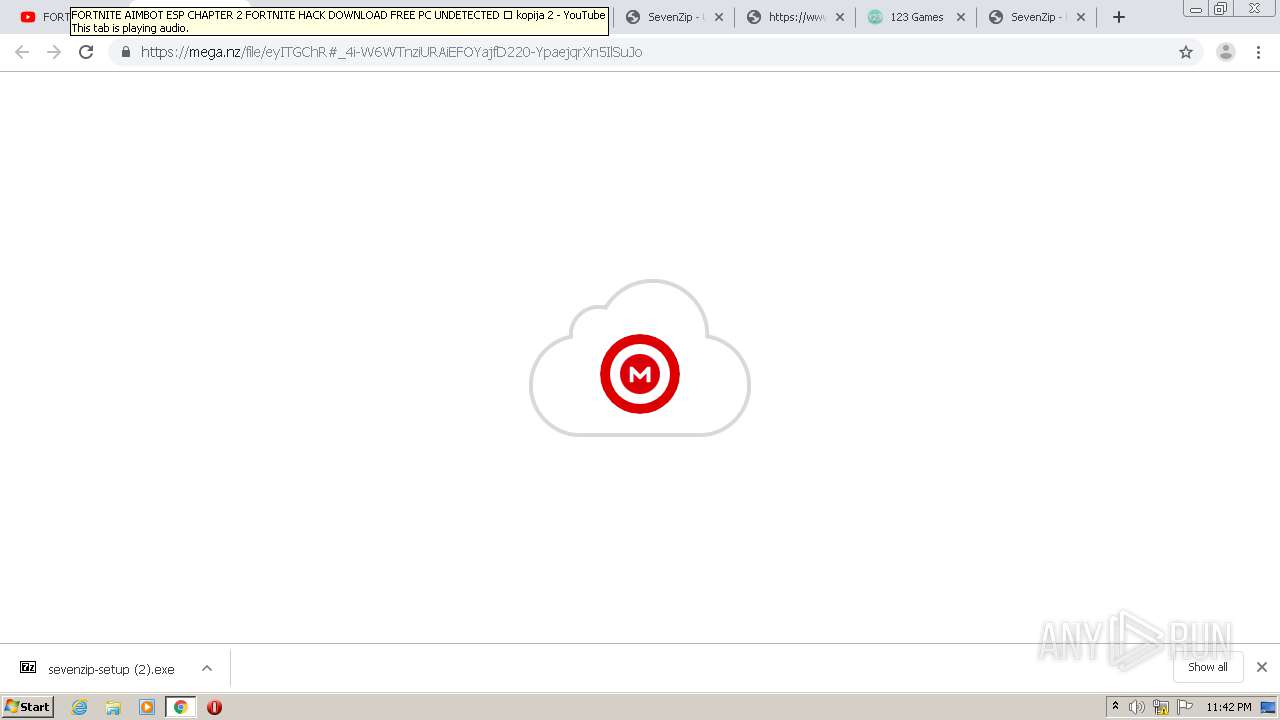Open Windows Media Player from taskbar
This screenshot has width=1280, height=720.
pos(147,707)
